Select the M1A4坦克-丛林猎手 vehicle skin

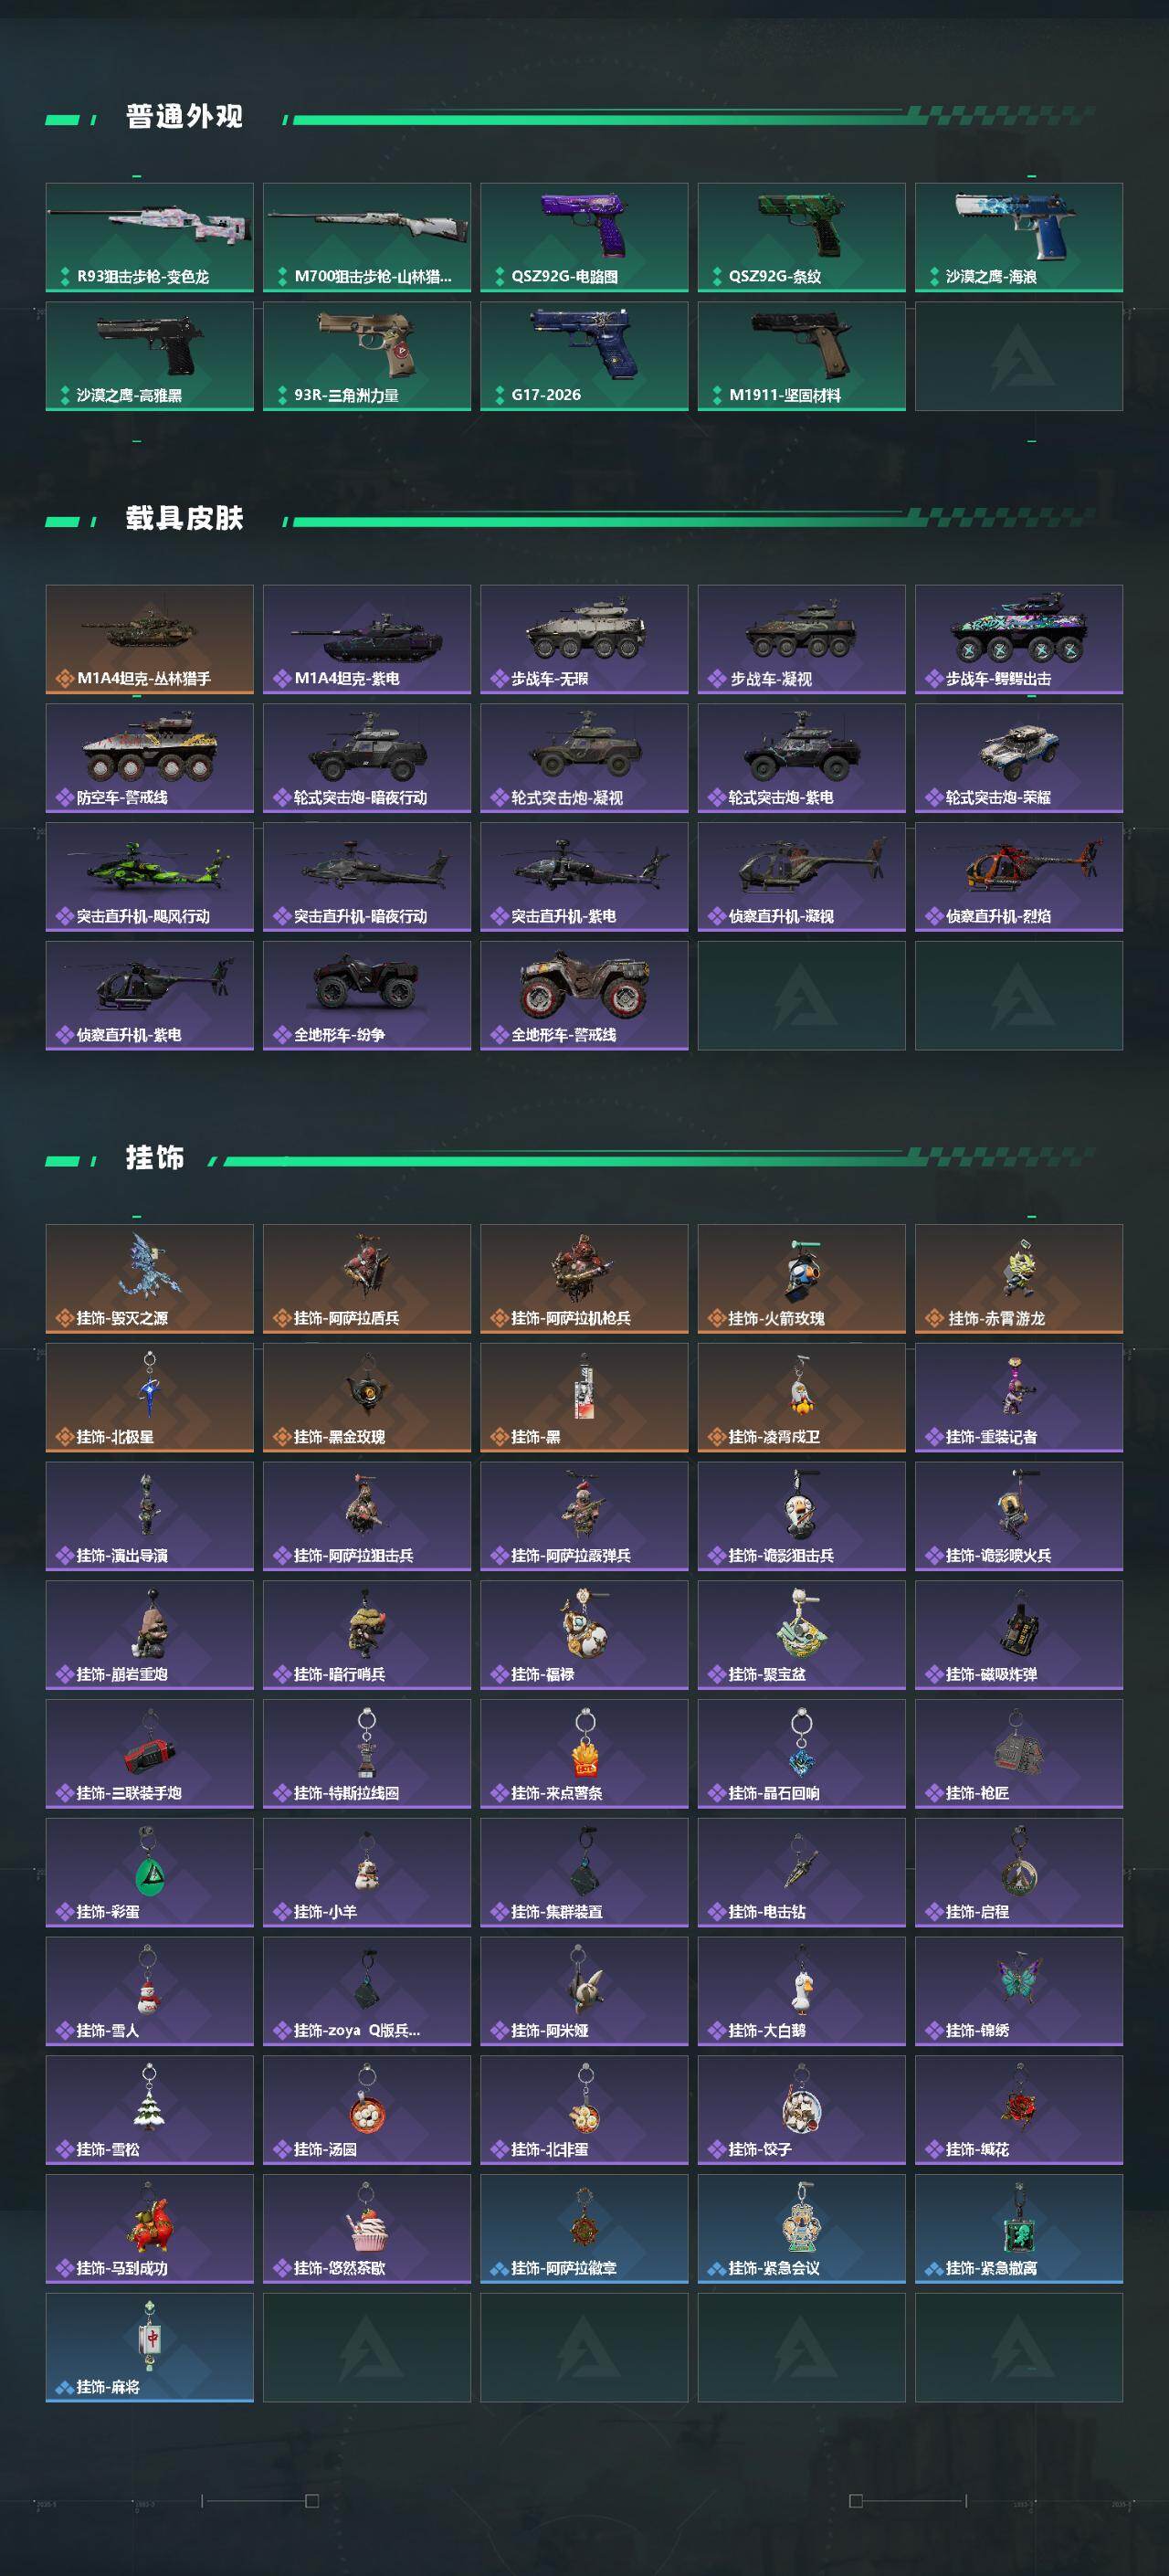[149, 639]
